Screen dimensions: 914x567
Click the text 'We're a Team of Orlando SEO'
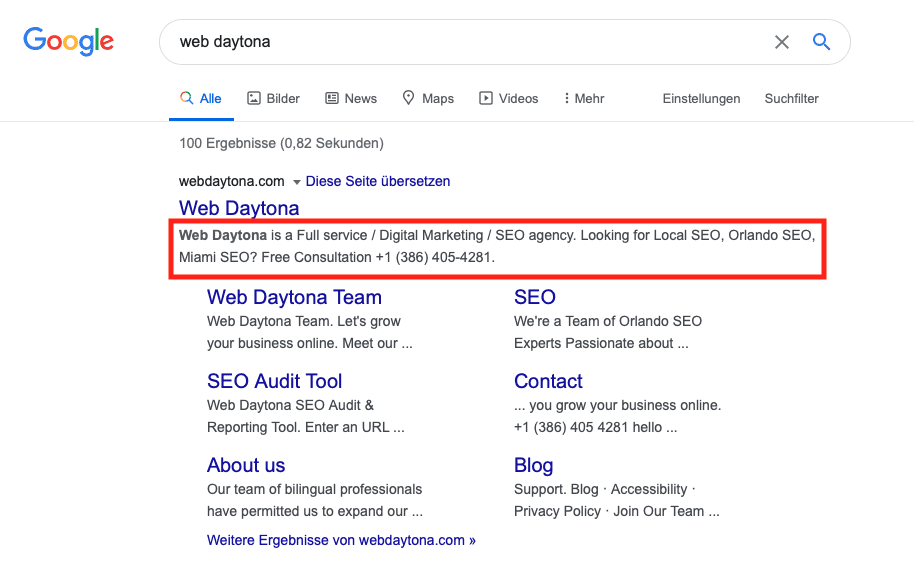[608, 321]
